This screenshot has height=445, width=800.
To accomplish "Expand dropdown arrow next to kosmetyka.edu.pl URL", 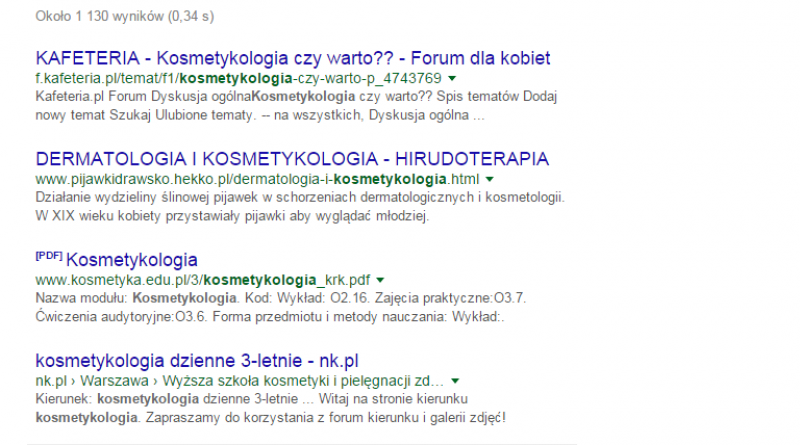I will pyautogui.click(x=380, y=280).
